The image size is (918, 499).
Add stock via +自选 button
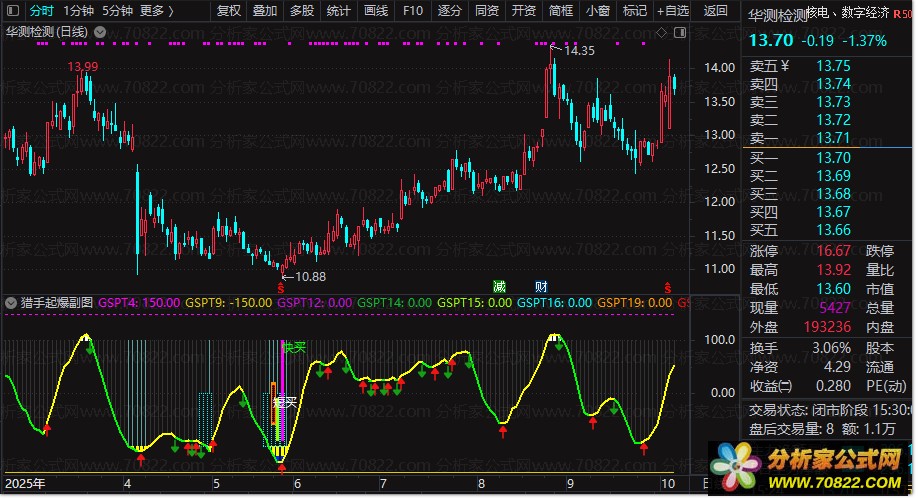point(673,11)
